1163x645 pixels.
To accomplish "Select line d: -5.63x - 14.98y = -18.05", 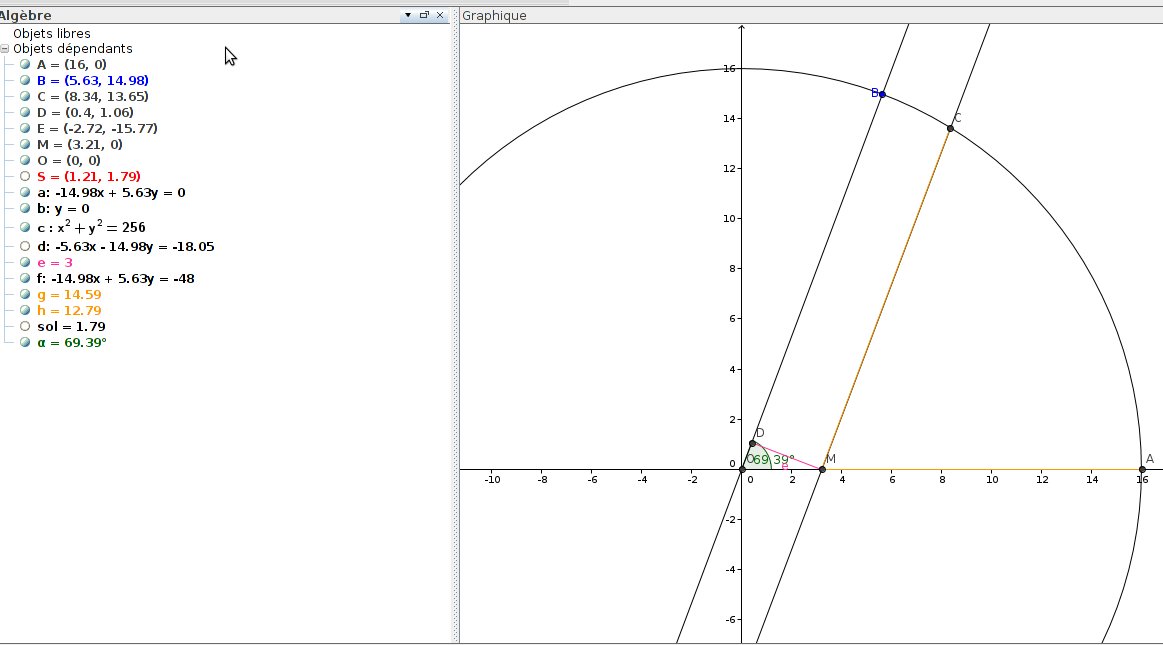I will point(126,246).
